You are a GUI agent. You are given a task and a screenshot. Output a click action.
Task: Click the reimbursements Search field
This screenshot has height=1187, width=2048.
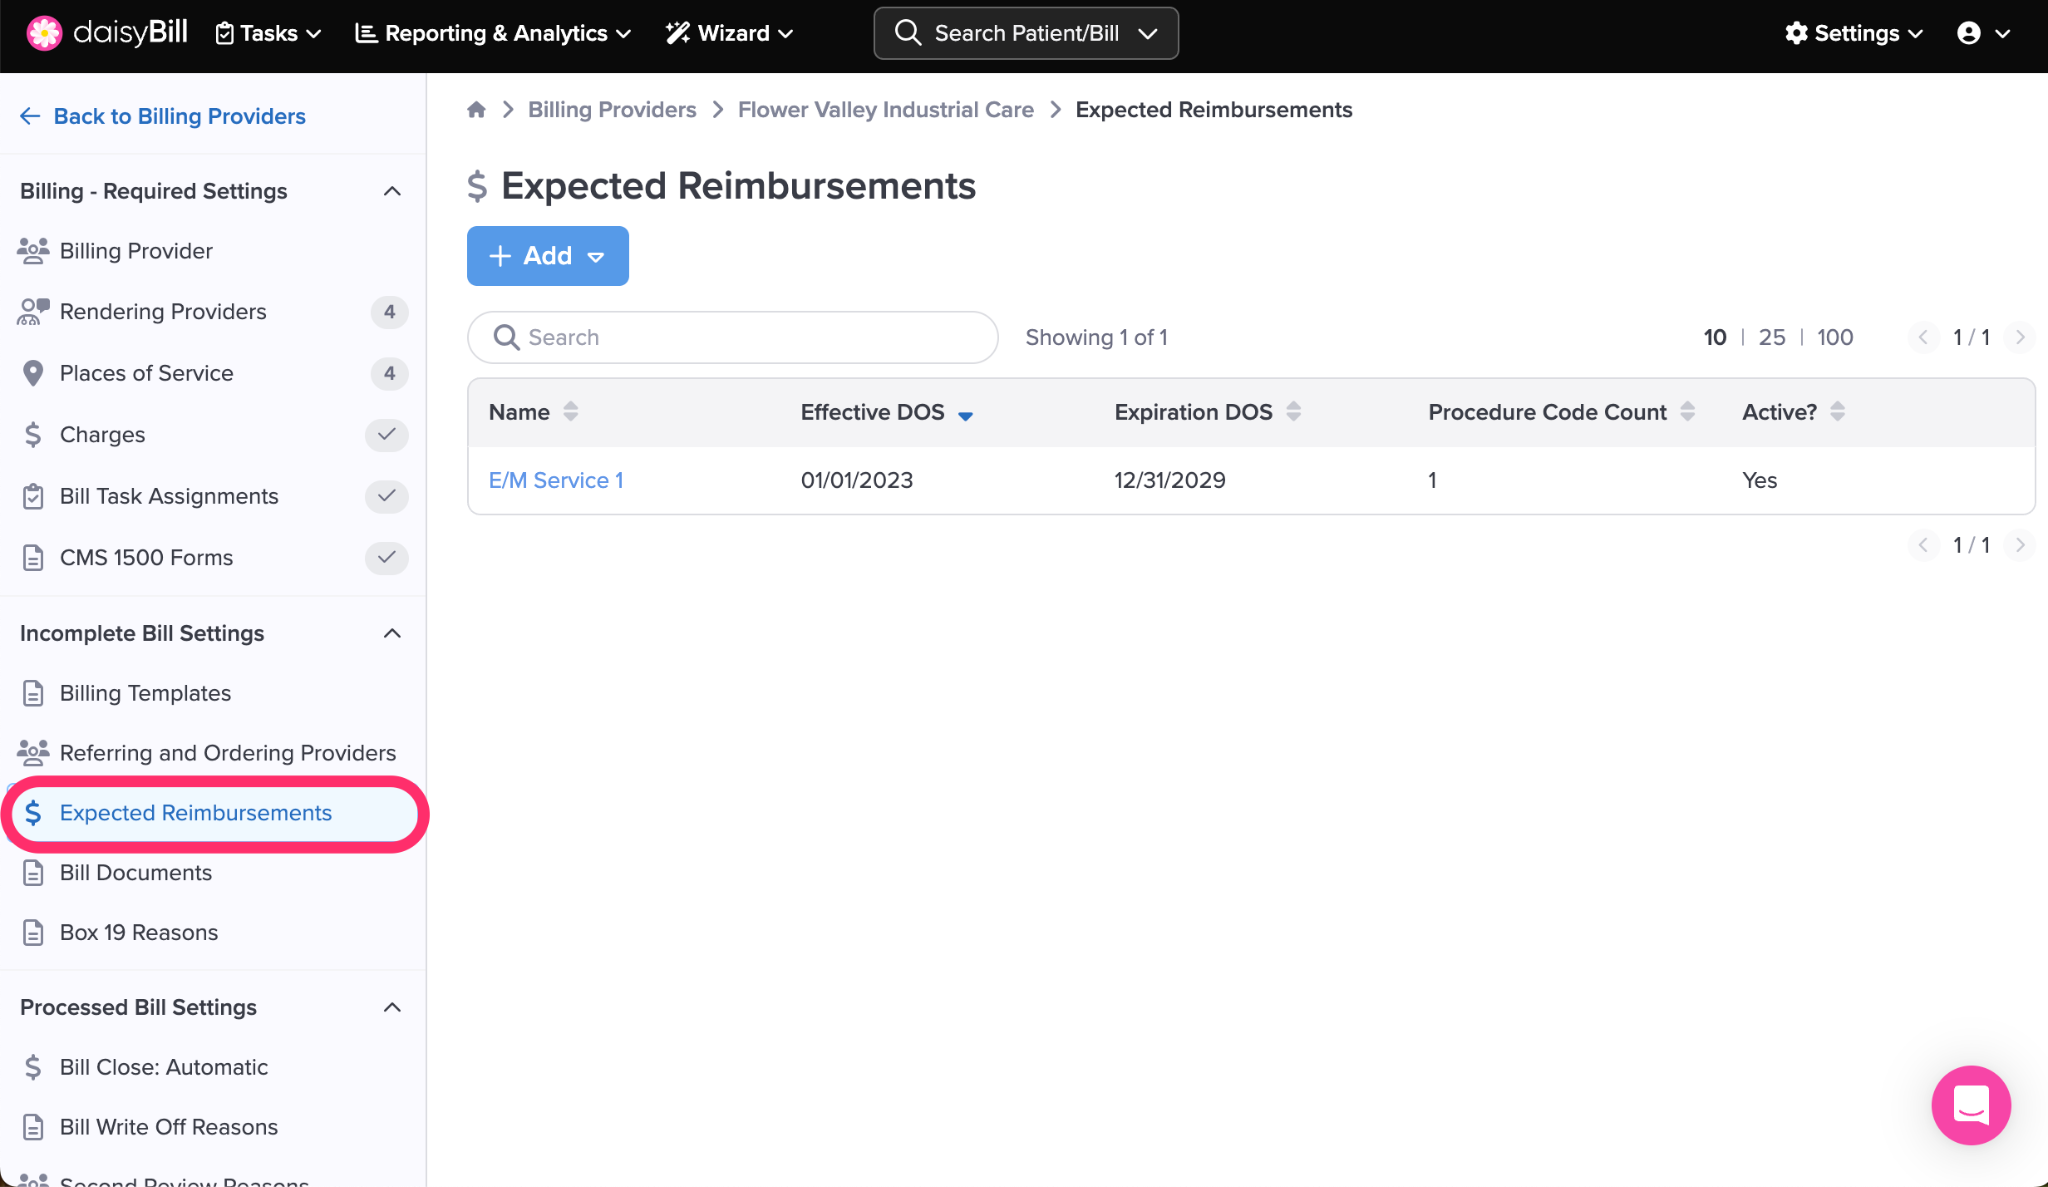(733, 337)
